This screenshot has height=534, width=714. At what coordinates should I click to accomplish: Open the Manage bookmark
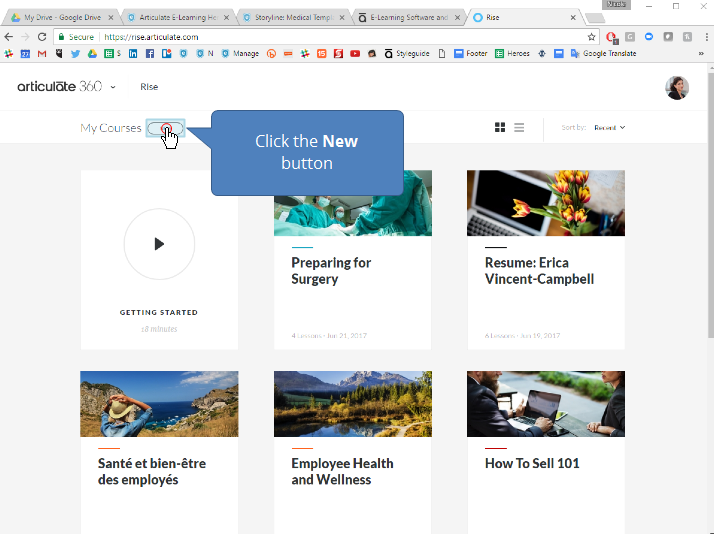pos(240,54)
